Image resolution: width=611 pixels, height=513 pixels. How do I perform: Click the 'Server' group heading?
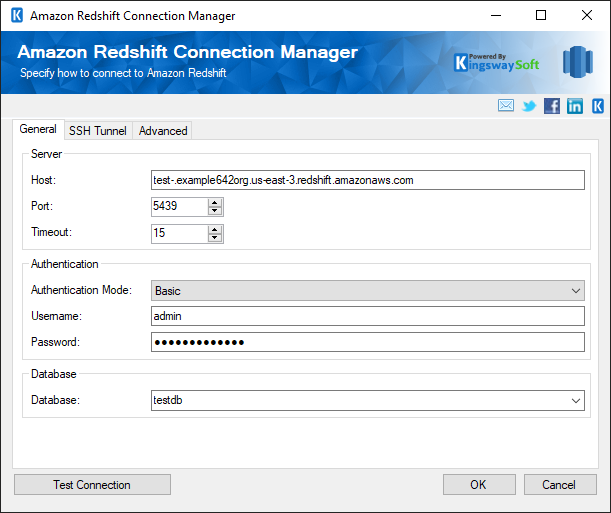point(46,154)
